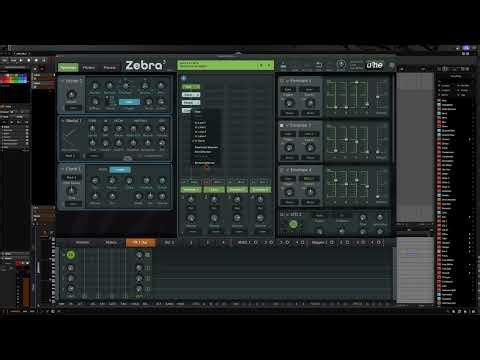Viewport: 480px width, 360px height.
Task: Open the Comb 1 source dropdown under its title
Action: [x=71, y=178]
